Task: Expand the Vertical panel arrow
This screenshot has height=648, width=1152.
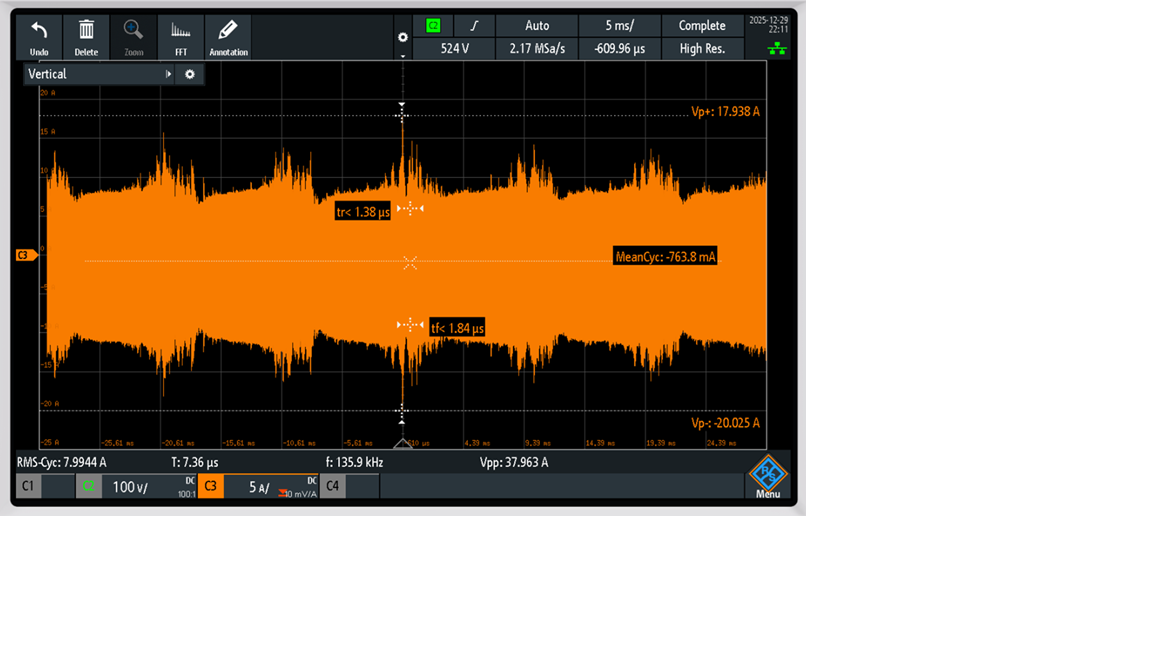Action: point(168,74)
